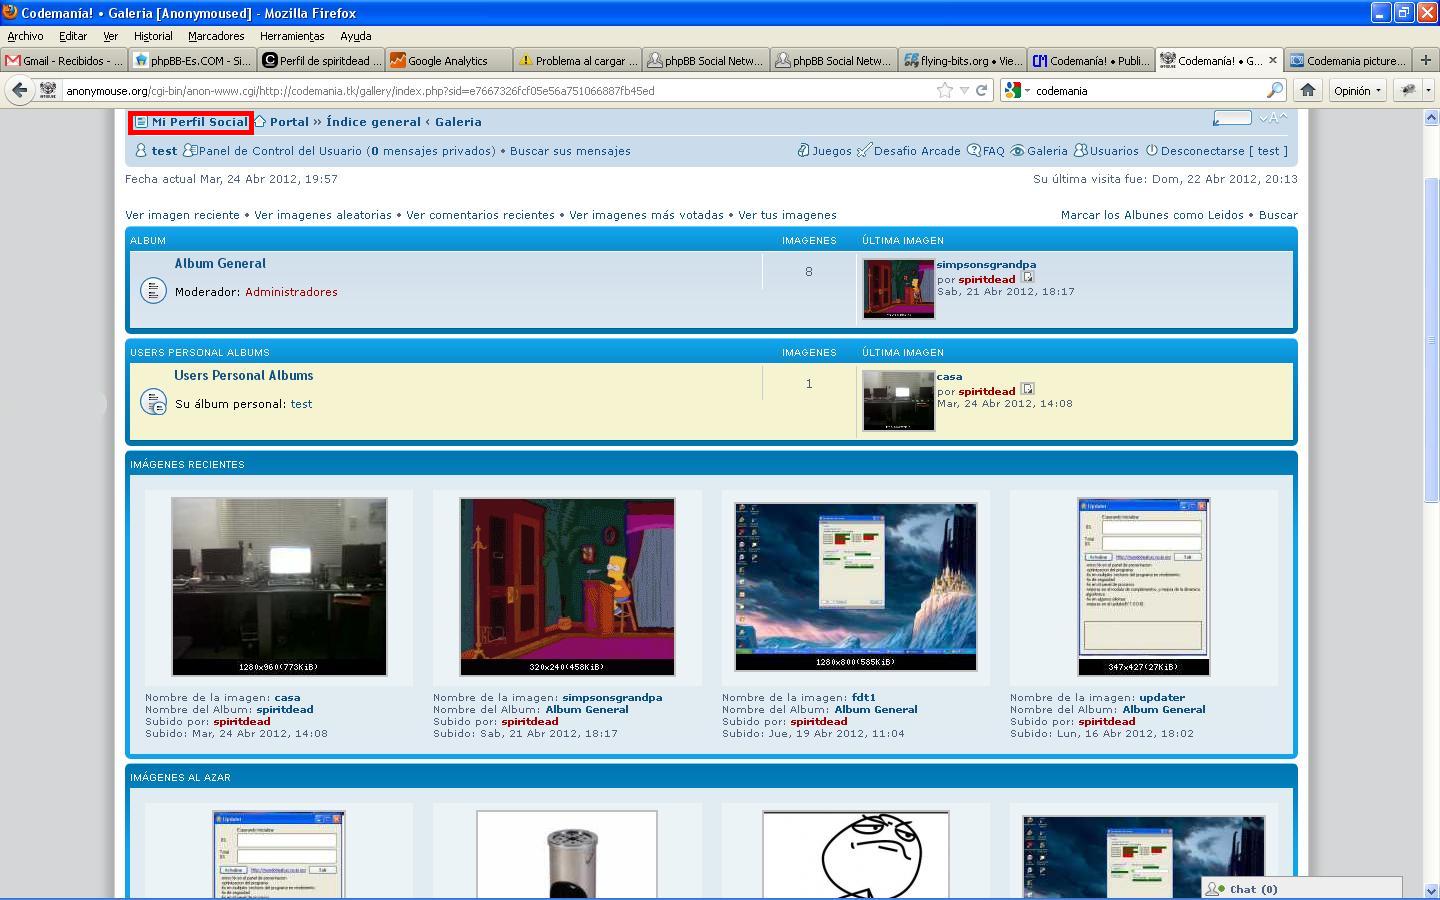Click the font size change icon
Viewport: 1440px width, 900px height.
pos(1273,118)
